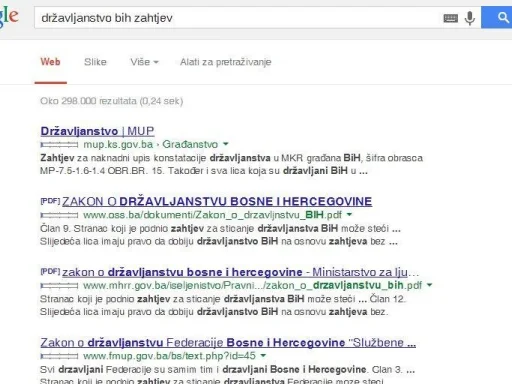Click the PDF tag before zakon o državljanstvu bosne
512x384 pixels.
[x=50, y=271]
